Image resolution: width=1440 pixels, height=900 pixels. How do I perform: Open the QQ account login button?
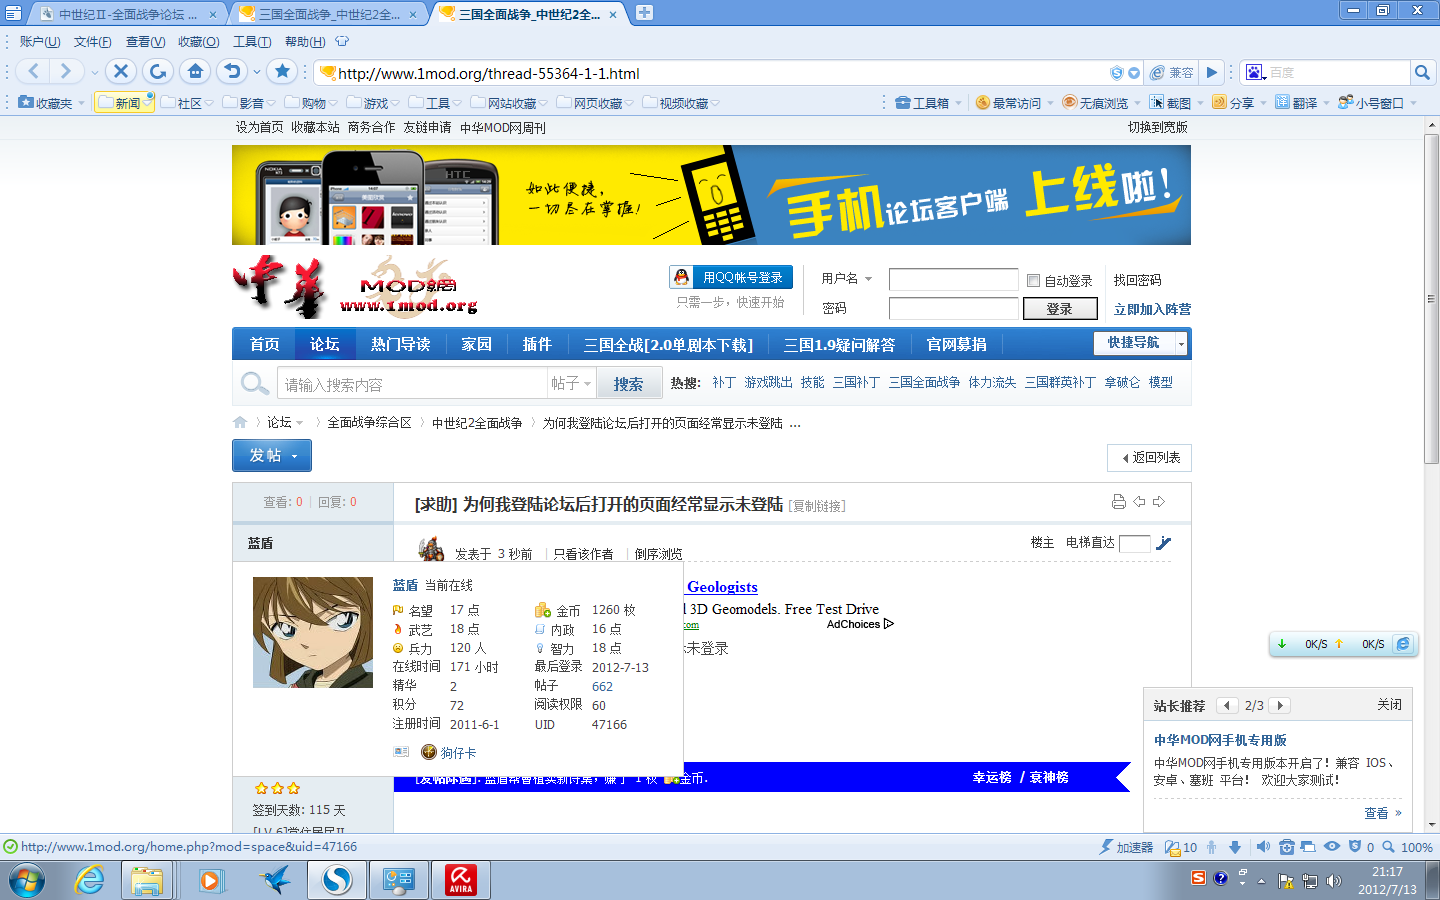[x=731, y=277]
